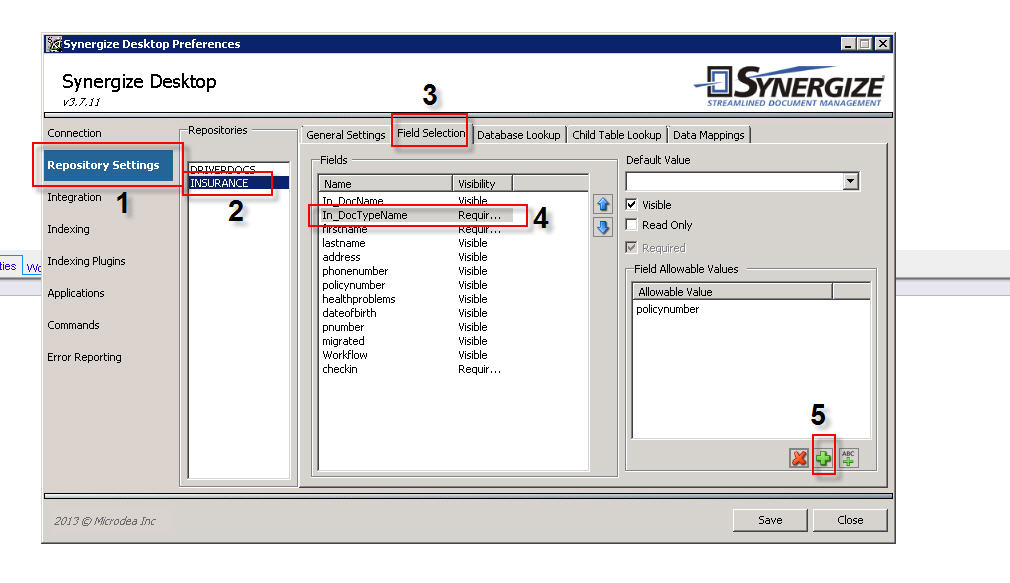Click the Close button
Image resolution: width=1010 pixels, height=583 pixels.
[850, 520]
